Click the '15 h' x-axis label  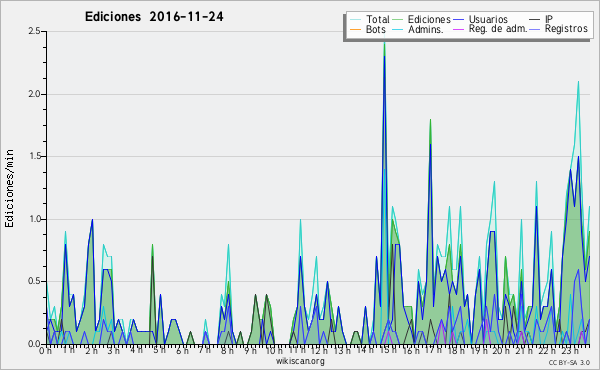point(387,350)
